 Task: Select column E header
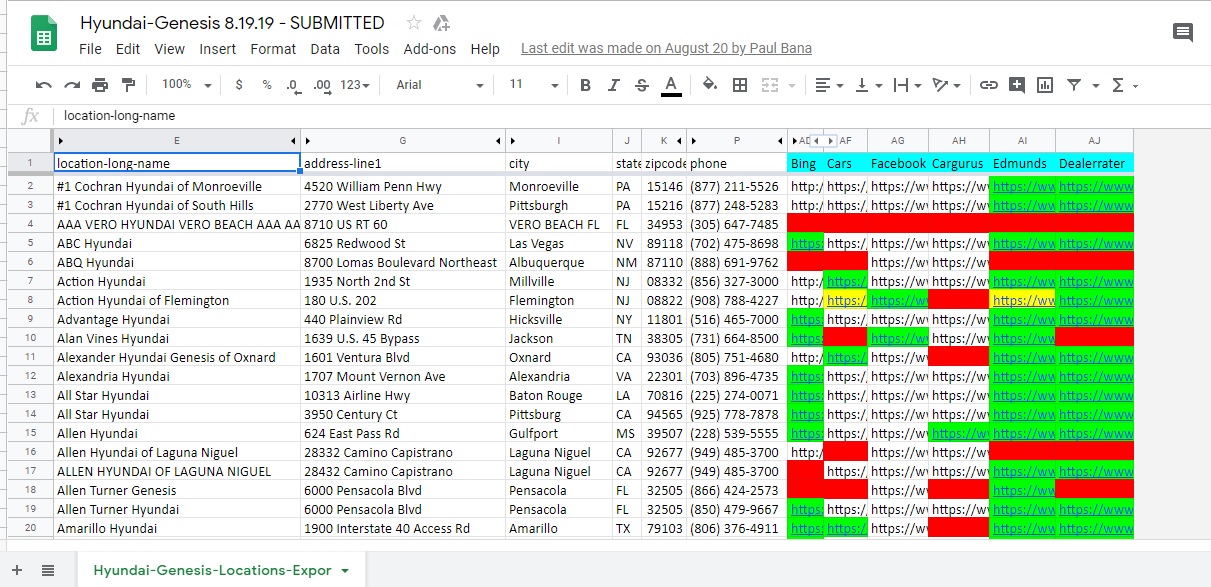[x=177, y=140]
